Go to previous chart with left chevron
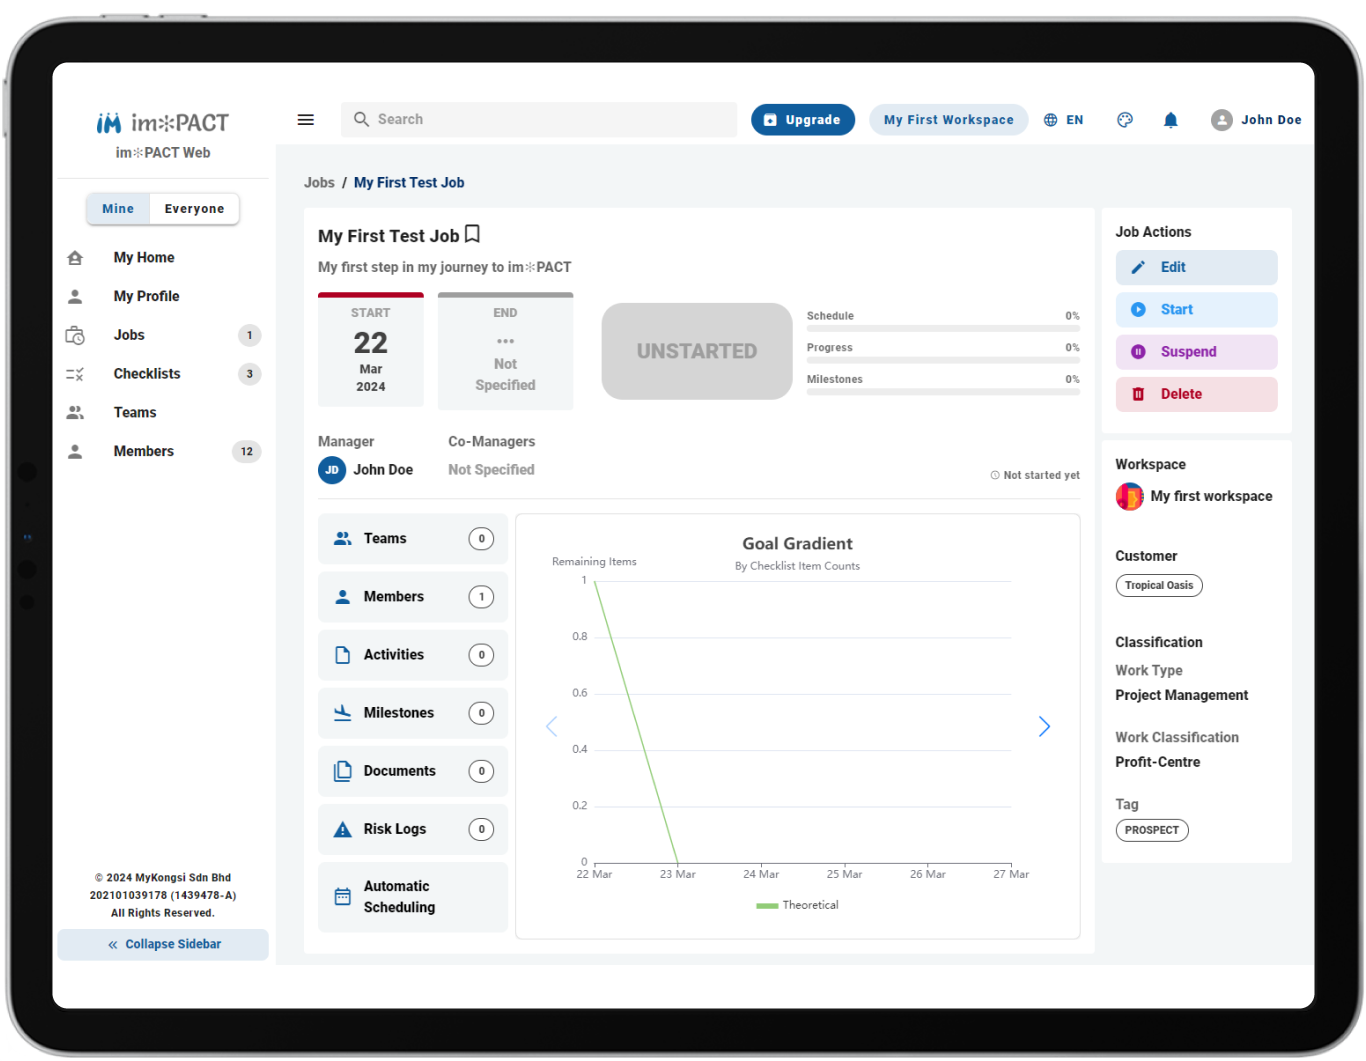Viewport: 1366px width, 1061px height. (551, 726)
